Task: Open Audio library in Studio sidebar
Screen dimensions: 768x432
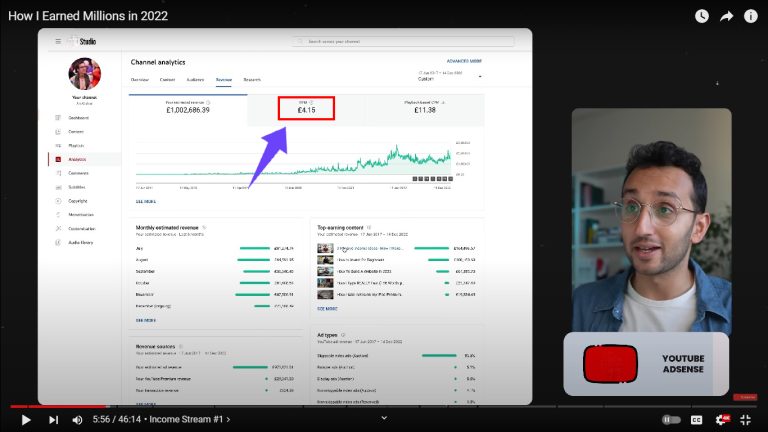Action: [80, 242]
